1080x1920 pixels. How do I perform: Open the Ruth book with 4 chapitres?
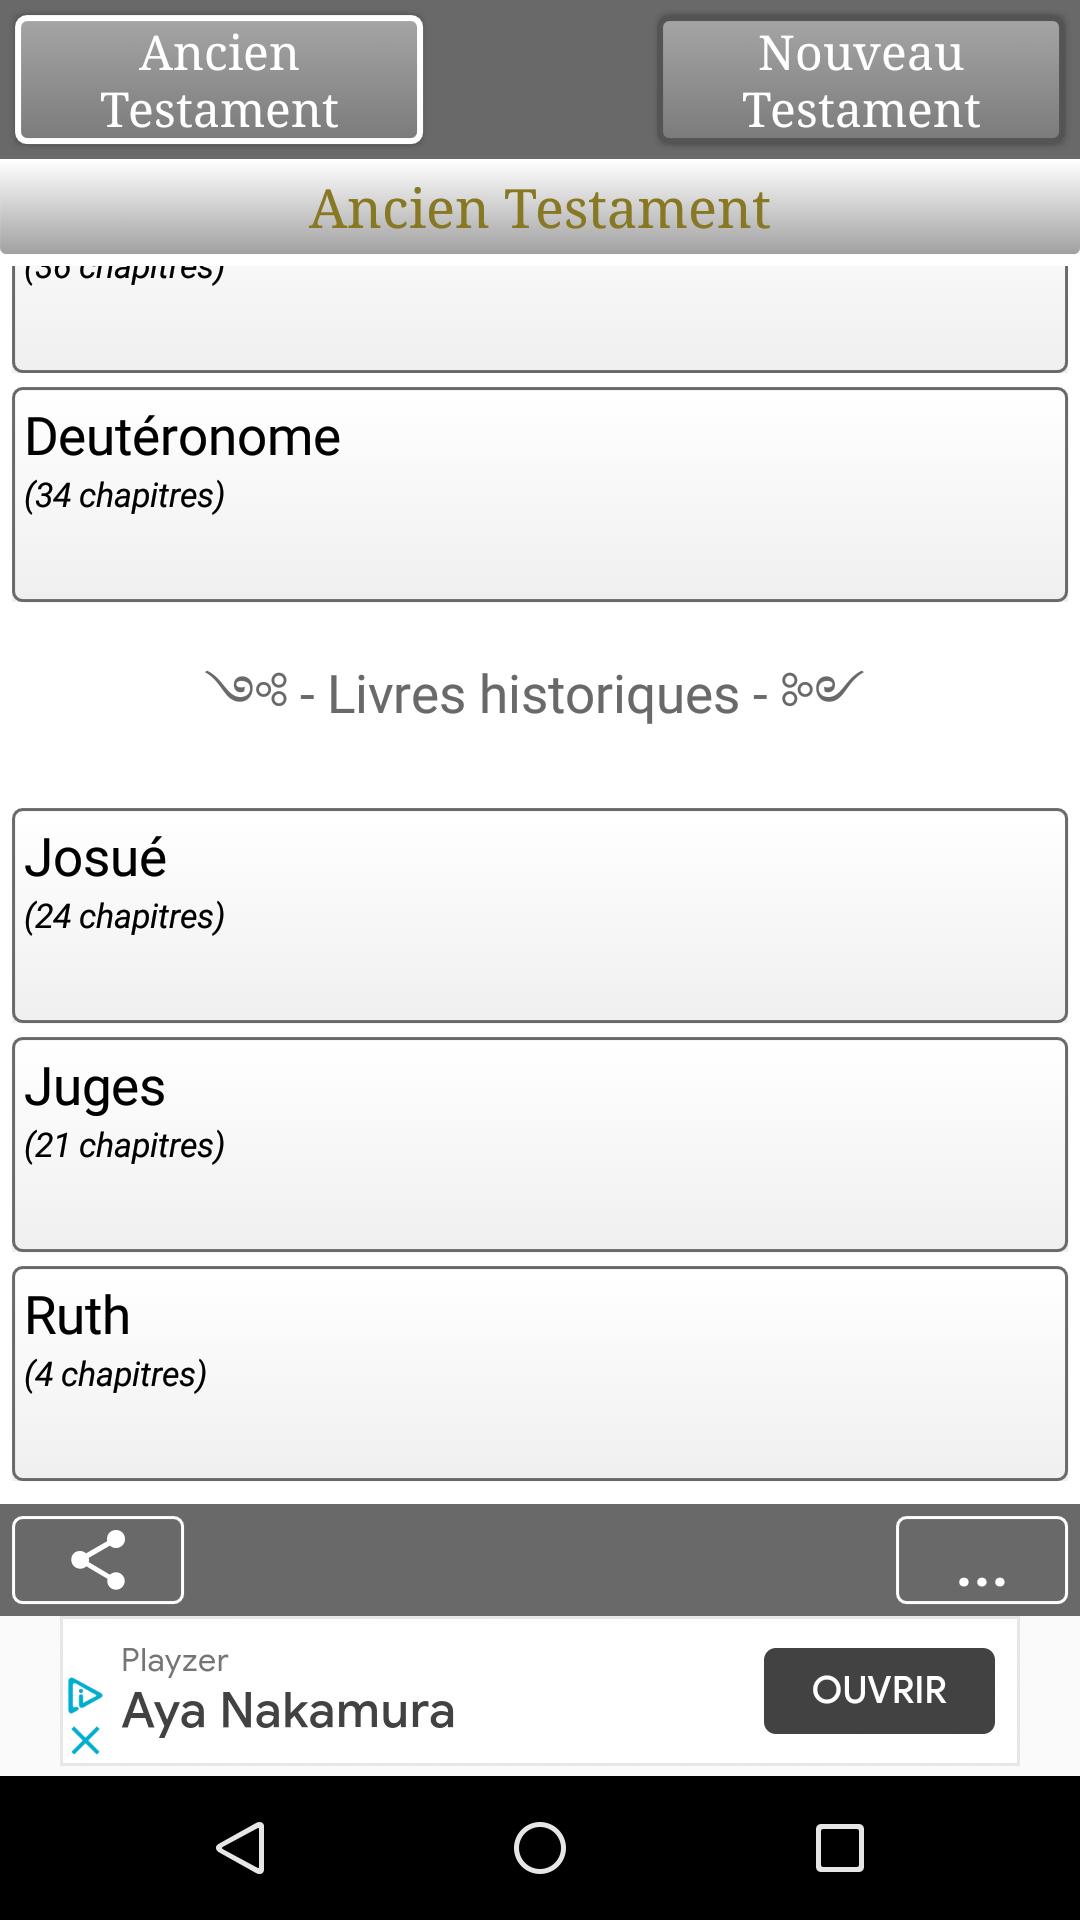(x=540, y=1374)
